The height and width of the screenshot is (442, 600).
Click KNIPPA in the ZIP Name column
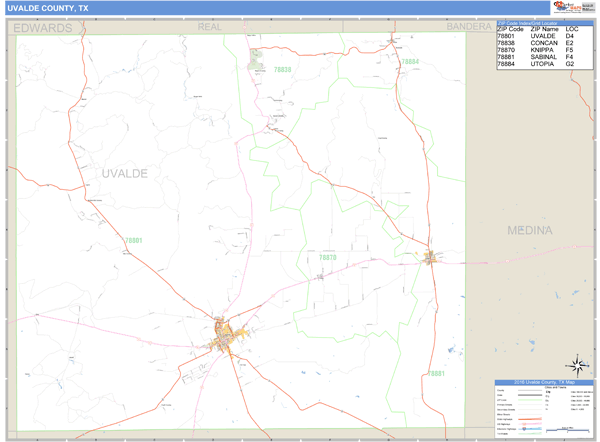(x=541, y=50)
